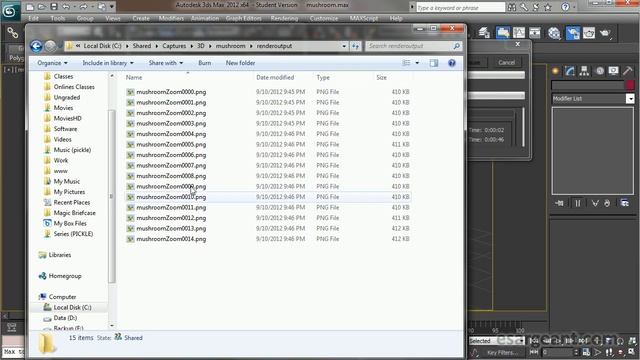
Task: Click Burn in Explorer toolbar
Action: pyautogui.click(x=204, y=63)
